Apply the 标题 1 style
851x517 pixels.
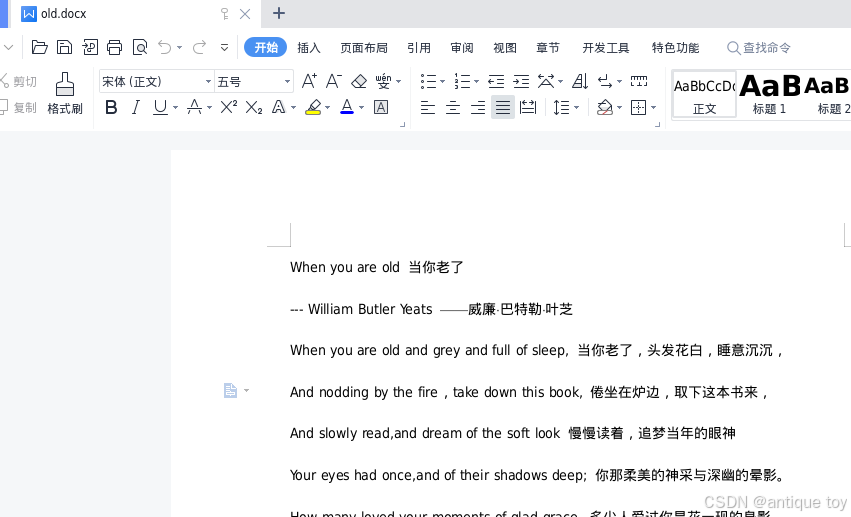770,94
